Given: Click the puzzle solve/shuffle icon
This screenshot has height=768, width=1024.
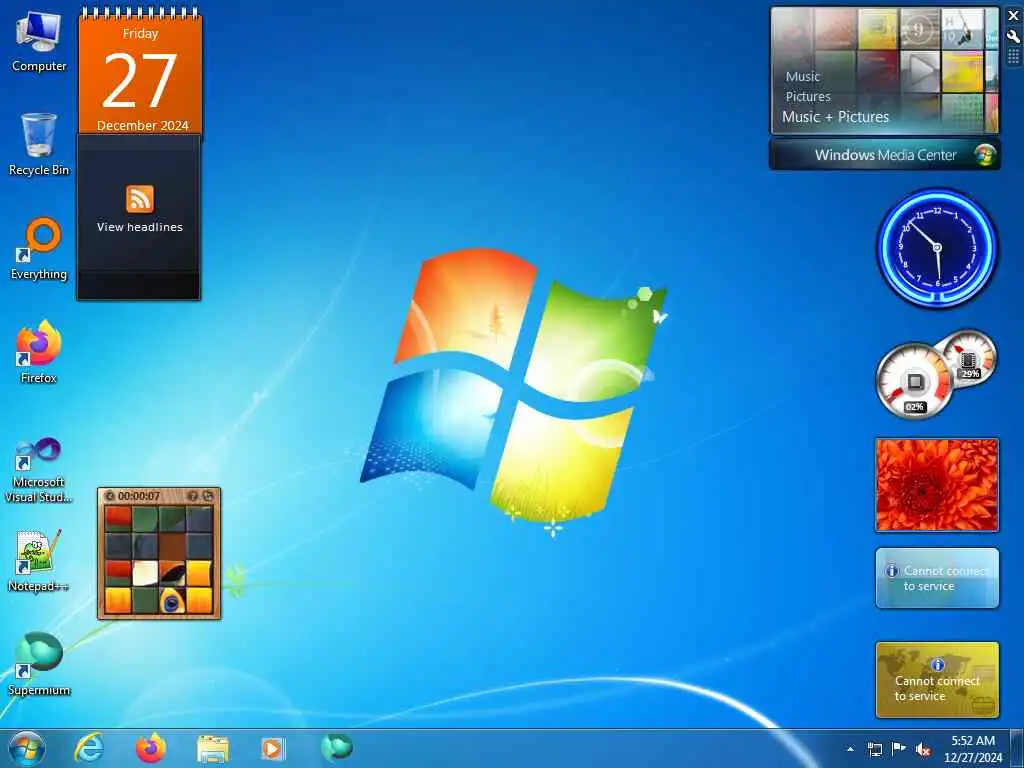Looking at the screenshot, I should pyautogui.click(x=208, y=496).
